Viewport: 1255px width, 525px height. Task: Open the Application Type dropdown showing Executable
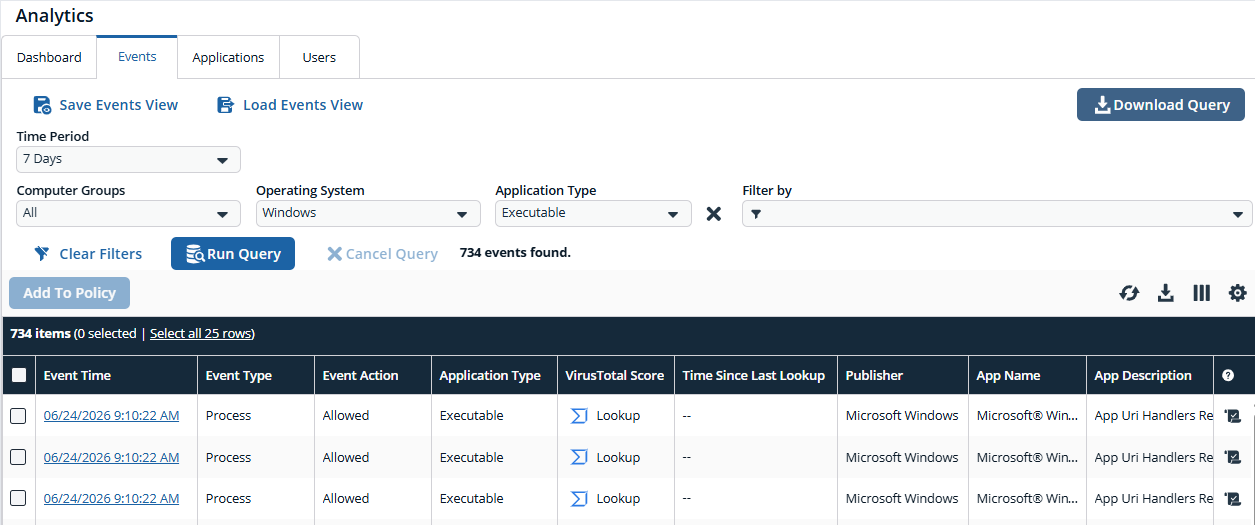(x=593, y=213)
